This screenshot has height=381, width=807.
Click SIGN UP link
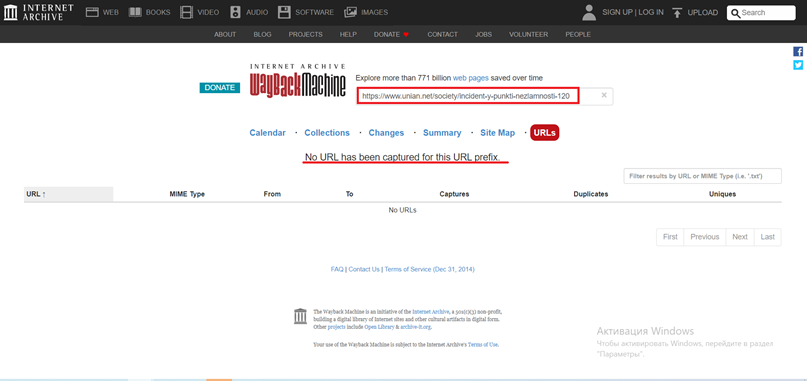coord(617,12)
